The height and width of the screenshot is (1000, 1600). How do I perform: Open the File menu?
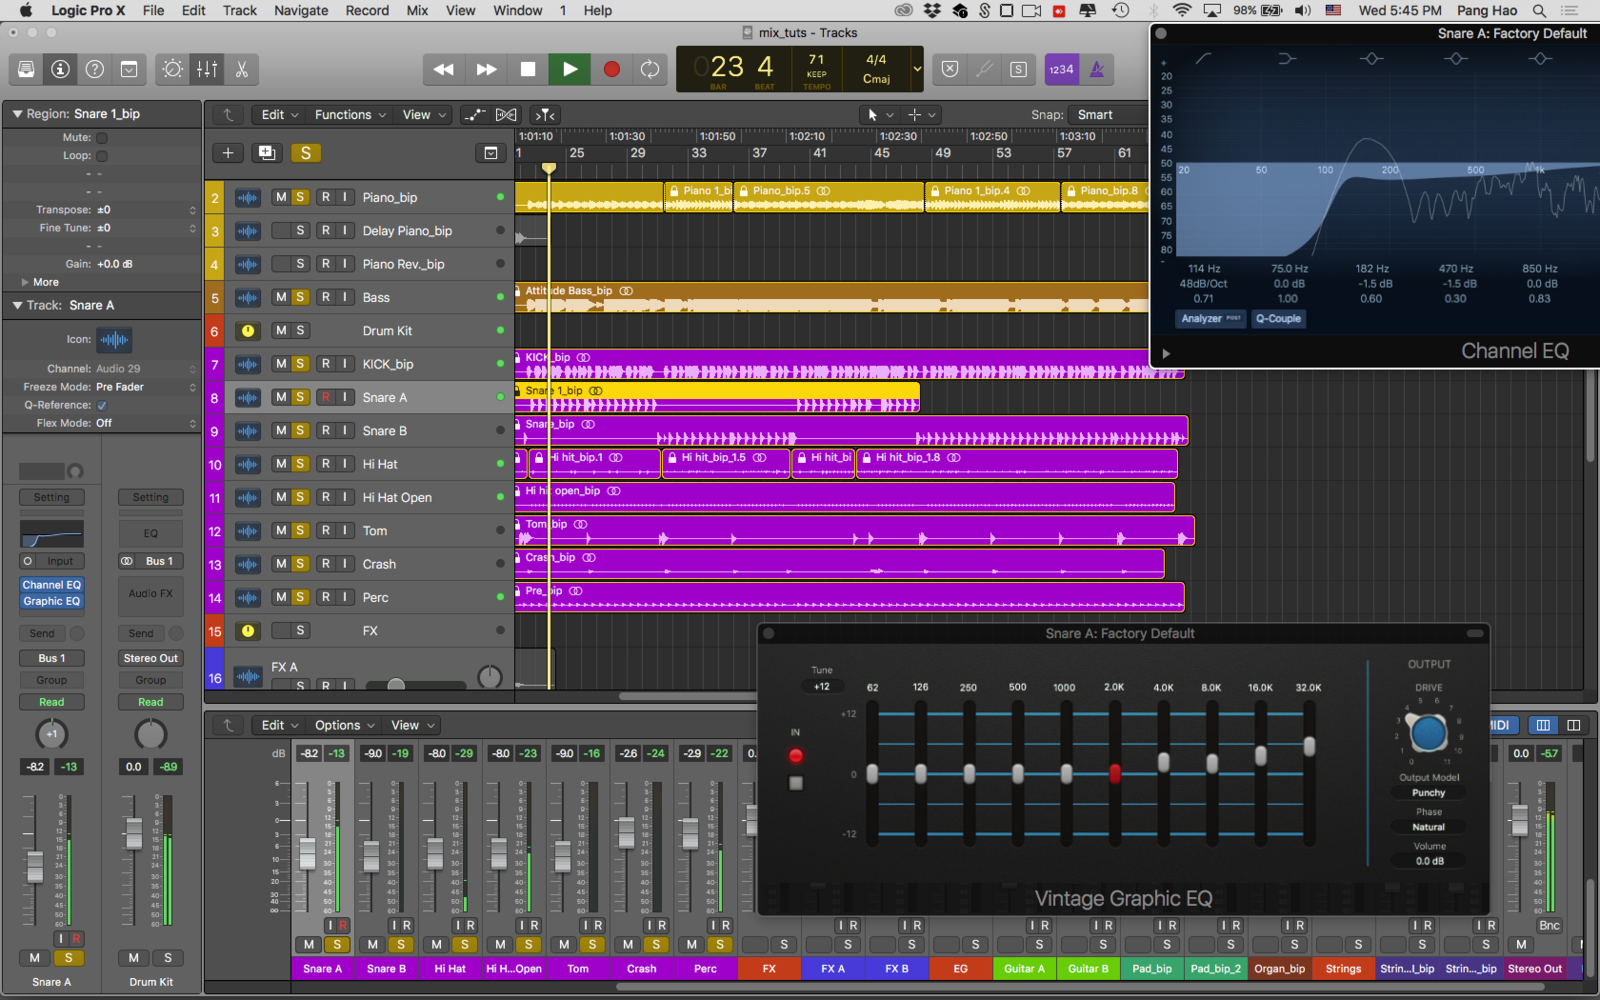coord(153,10)
